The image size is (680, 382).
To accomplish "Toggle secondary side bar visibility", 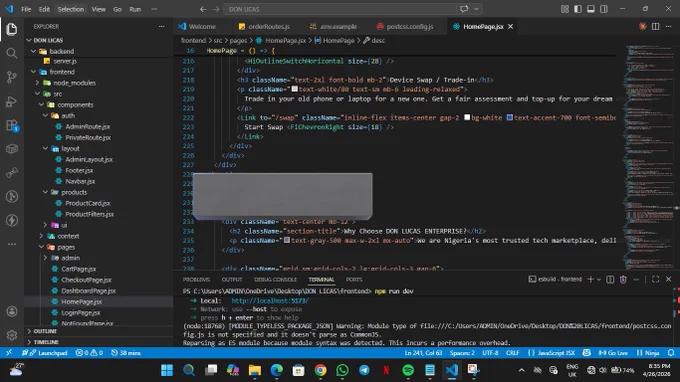I will point(604,9).
